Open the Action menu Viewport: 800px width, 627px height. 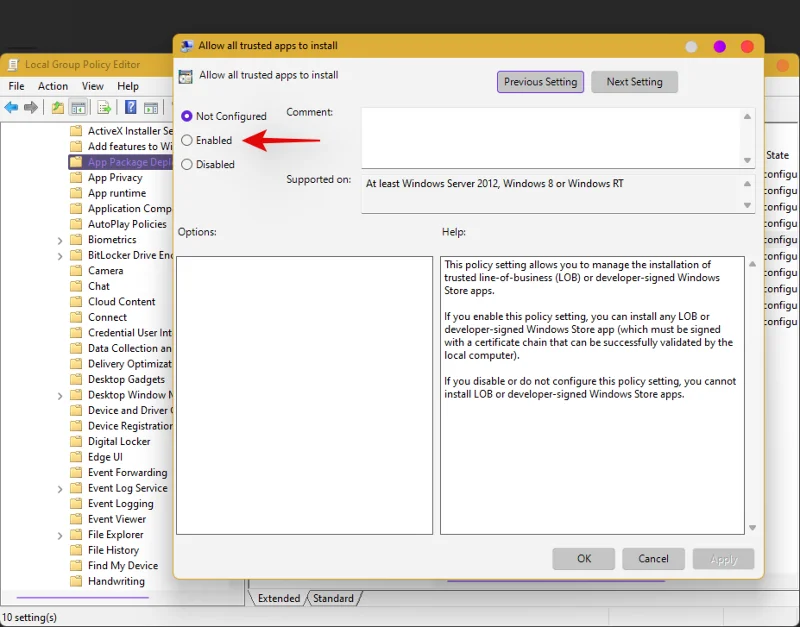[x=53, y=87]
